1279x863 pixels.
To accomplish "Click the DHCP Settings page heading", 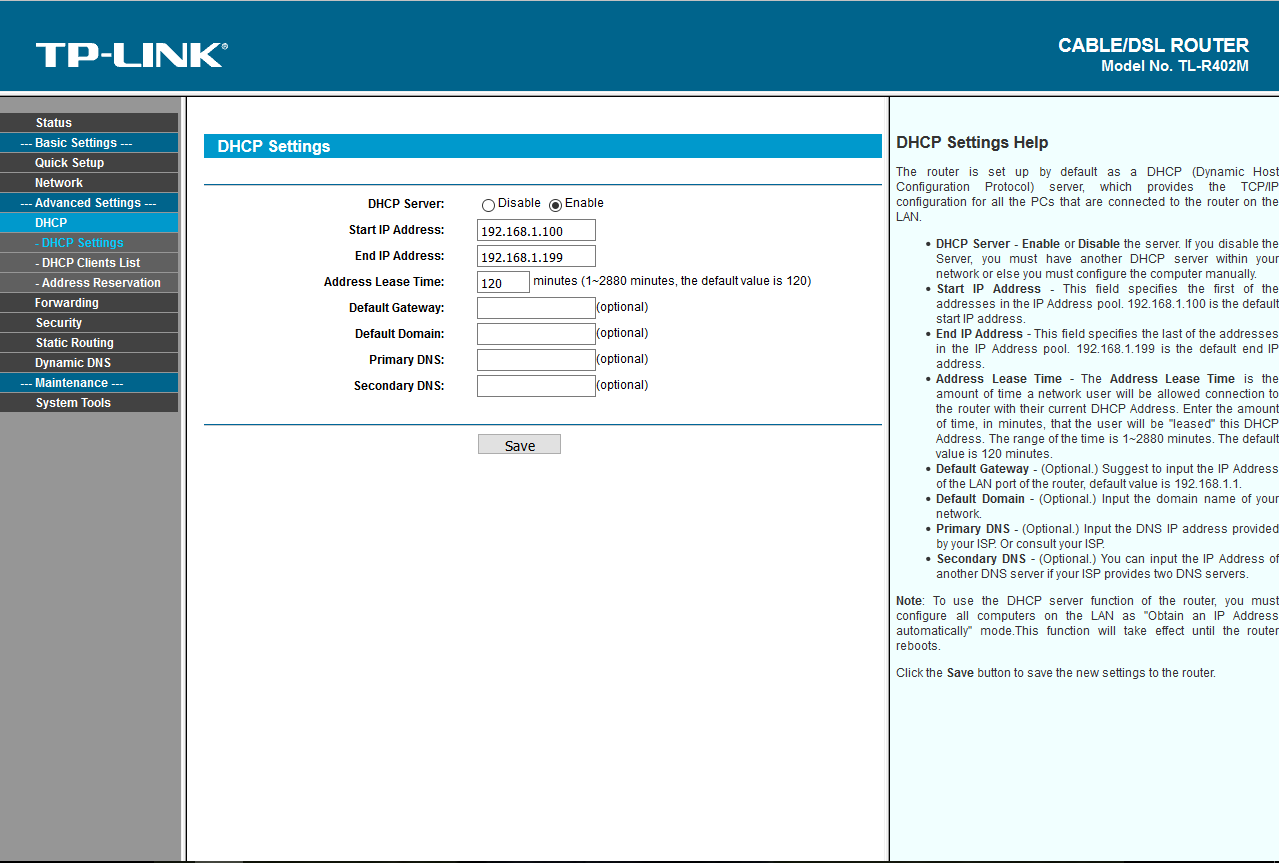I will 274,146.
